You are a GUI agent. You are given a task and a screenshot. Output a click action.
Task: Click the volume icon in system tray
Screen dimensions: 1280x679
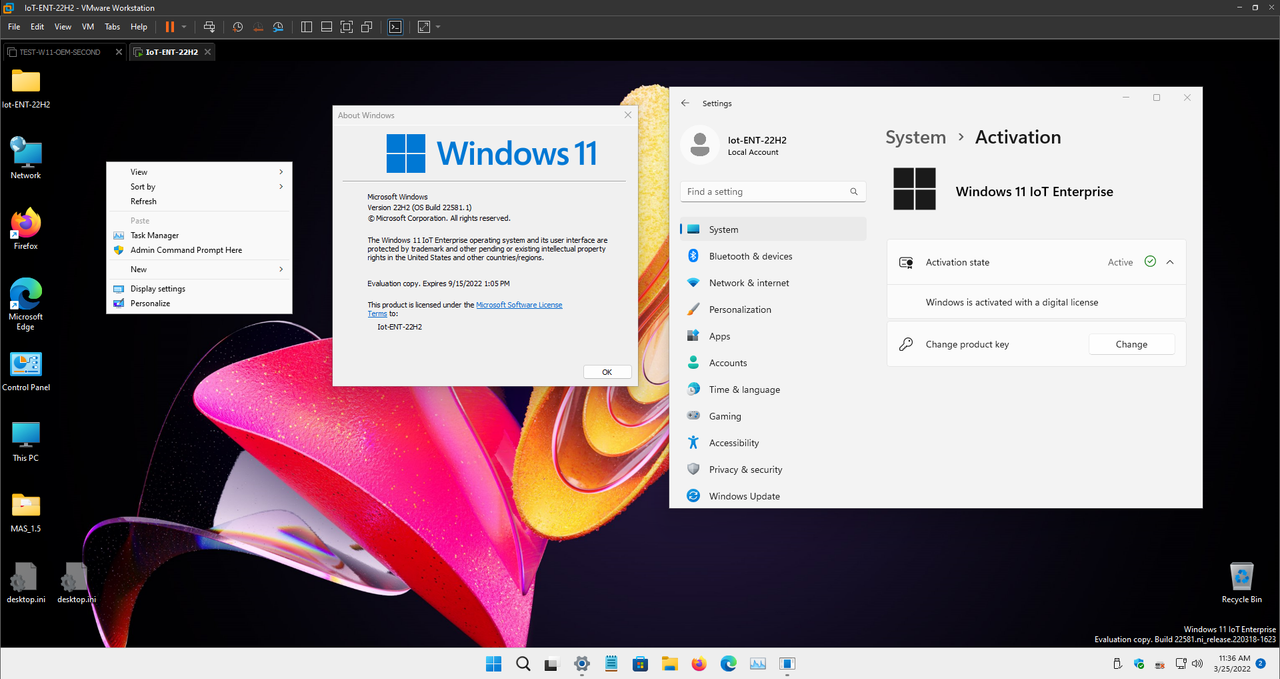pos(1199,663)
